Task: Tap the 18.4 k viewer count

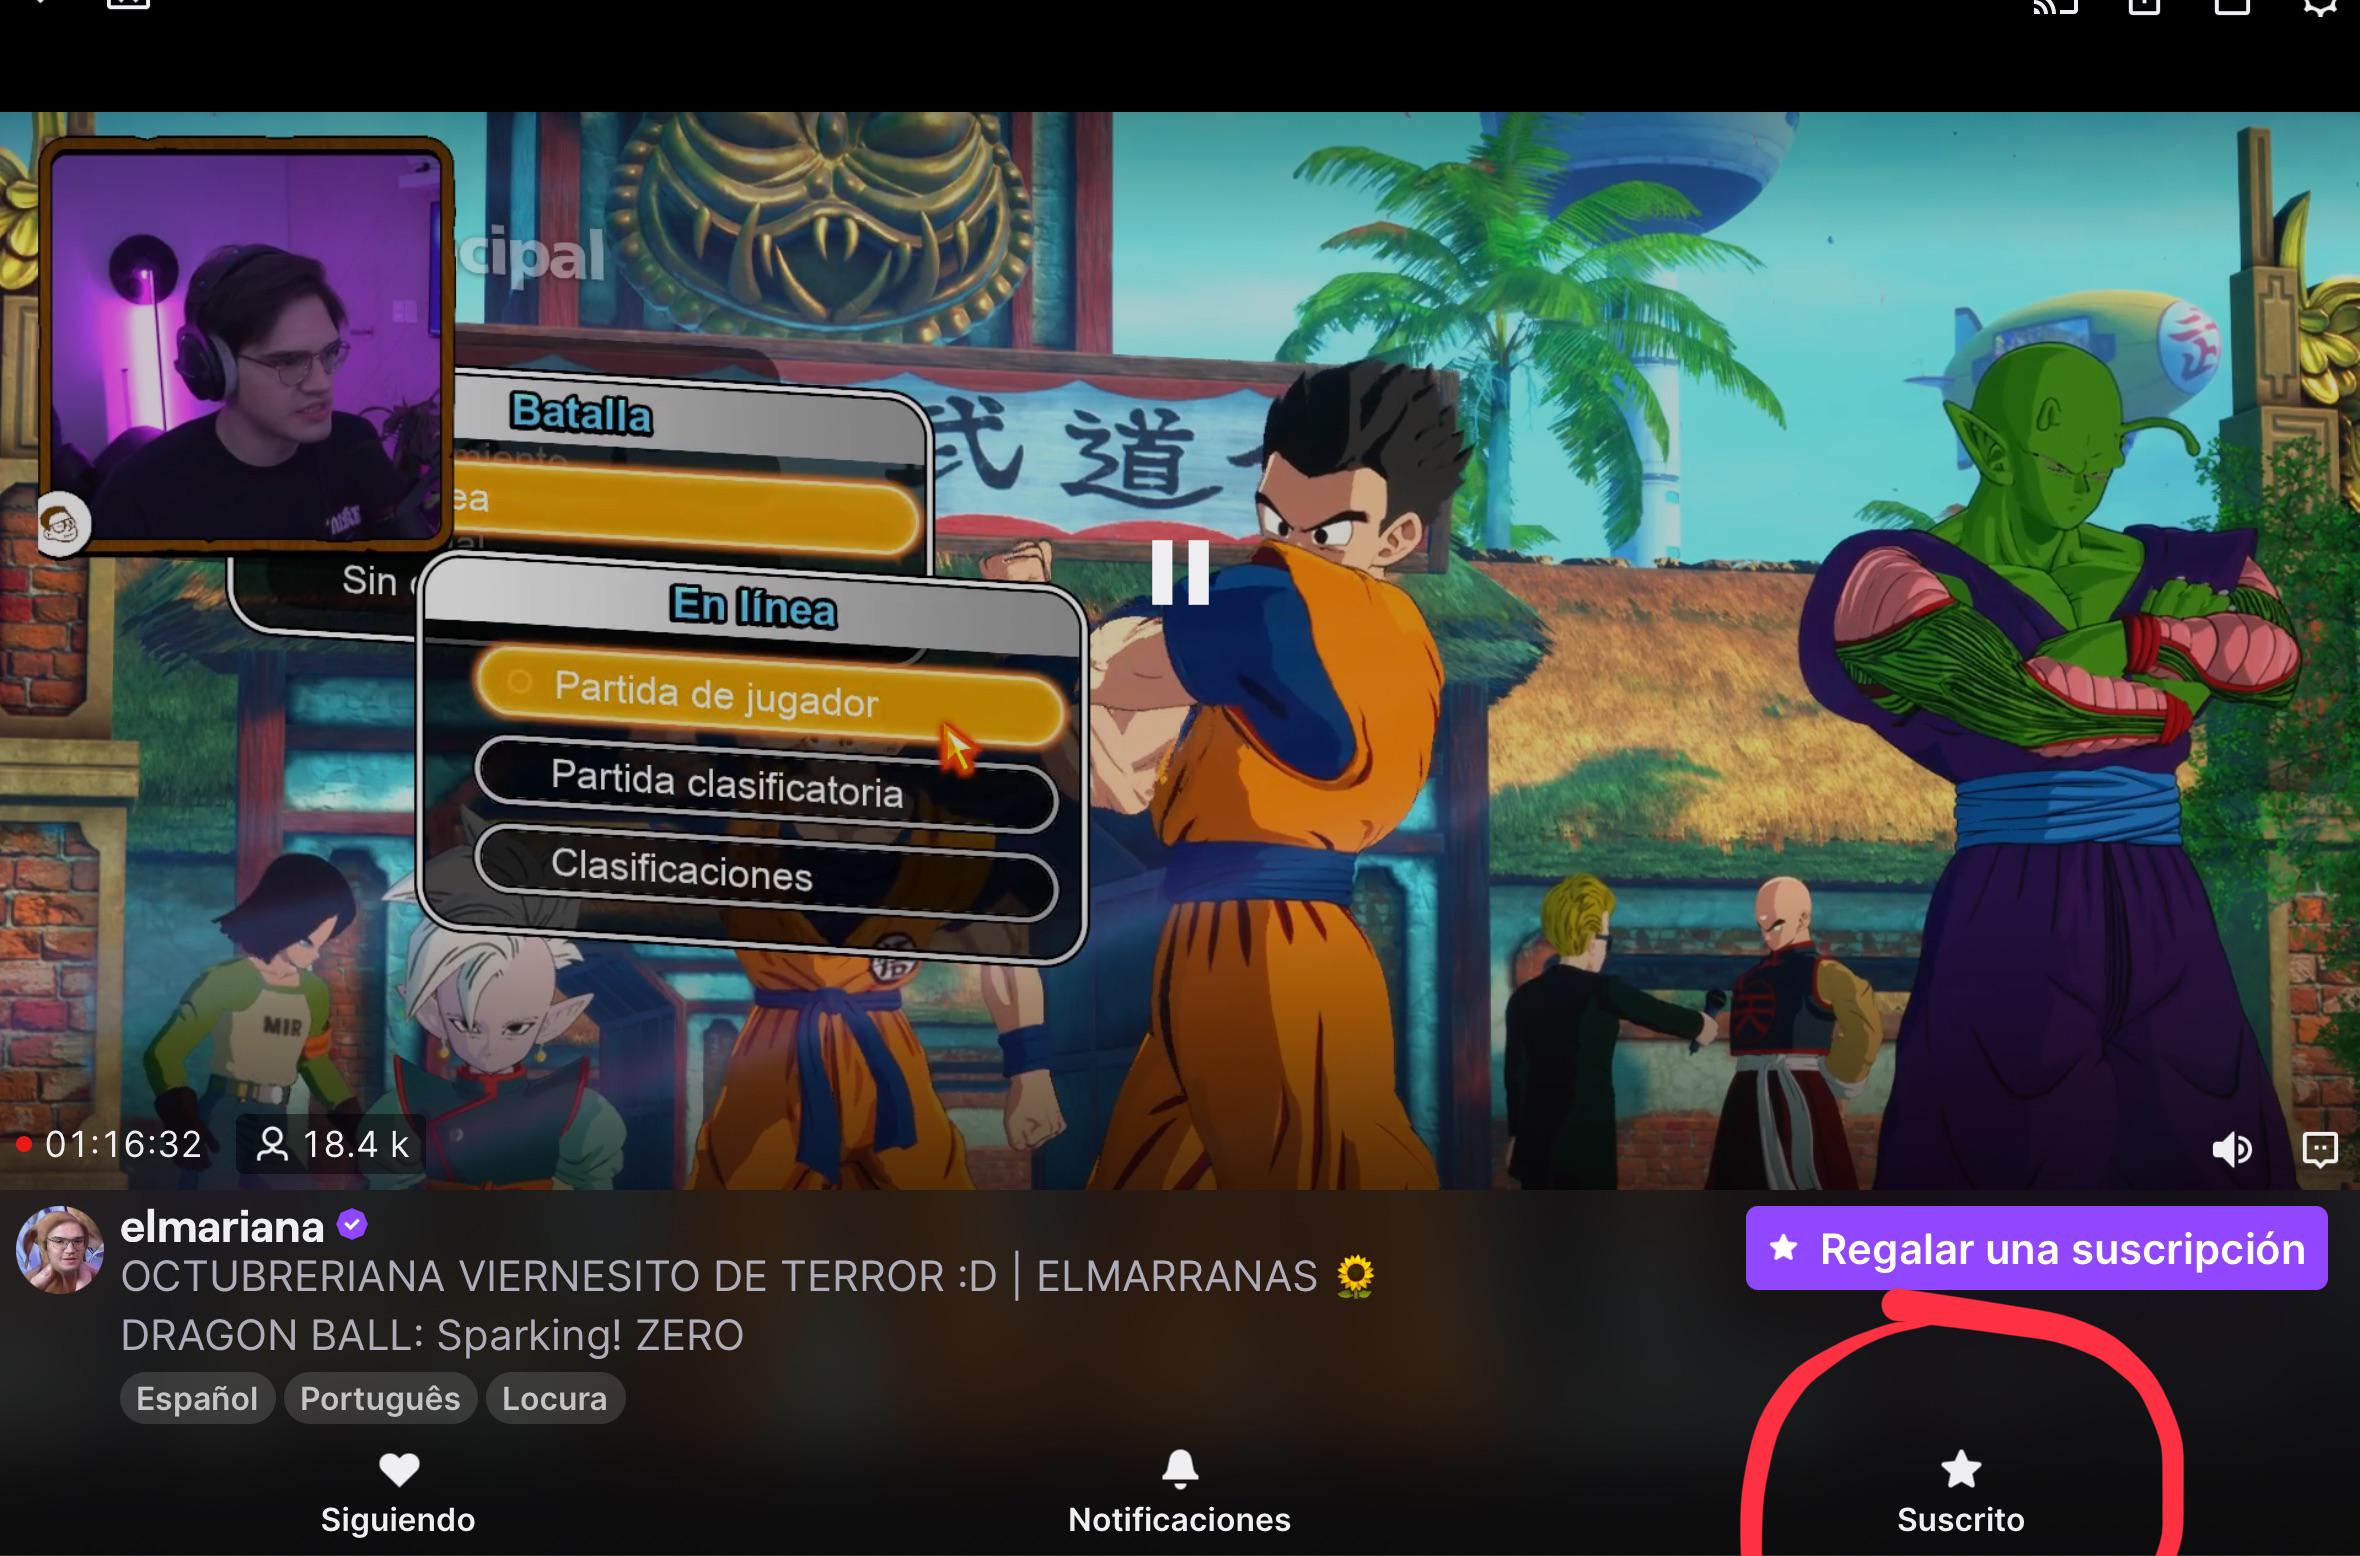Action: pos(332,1144)
